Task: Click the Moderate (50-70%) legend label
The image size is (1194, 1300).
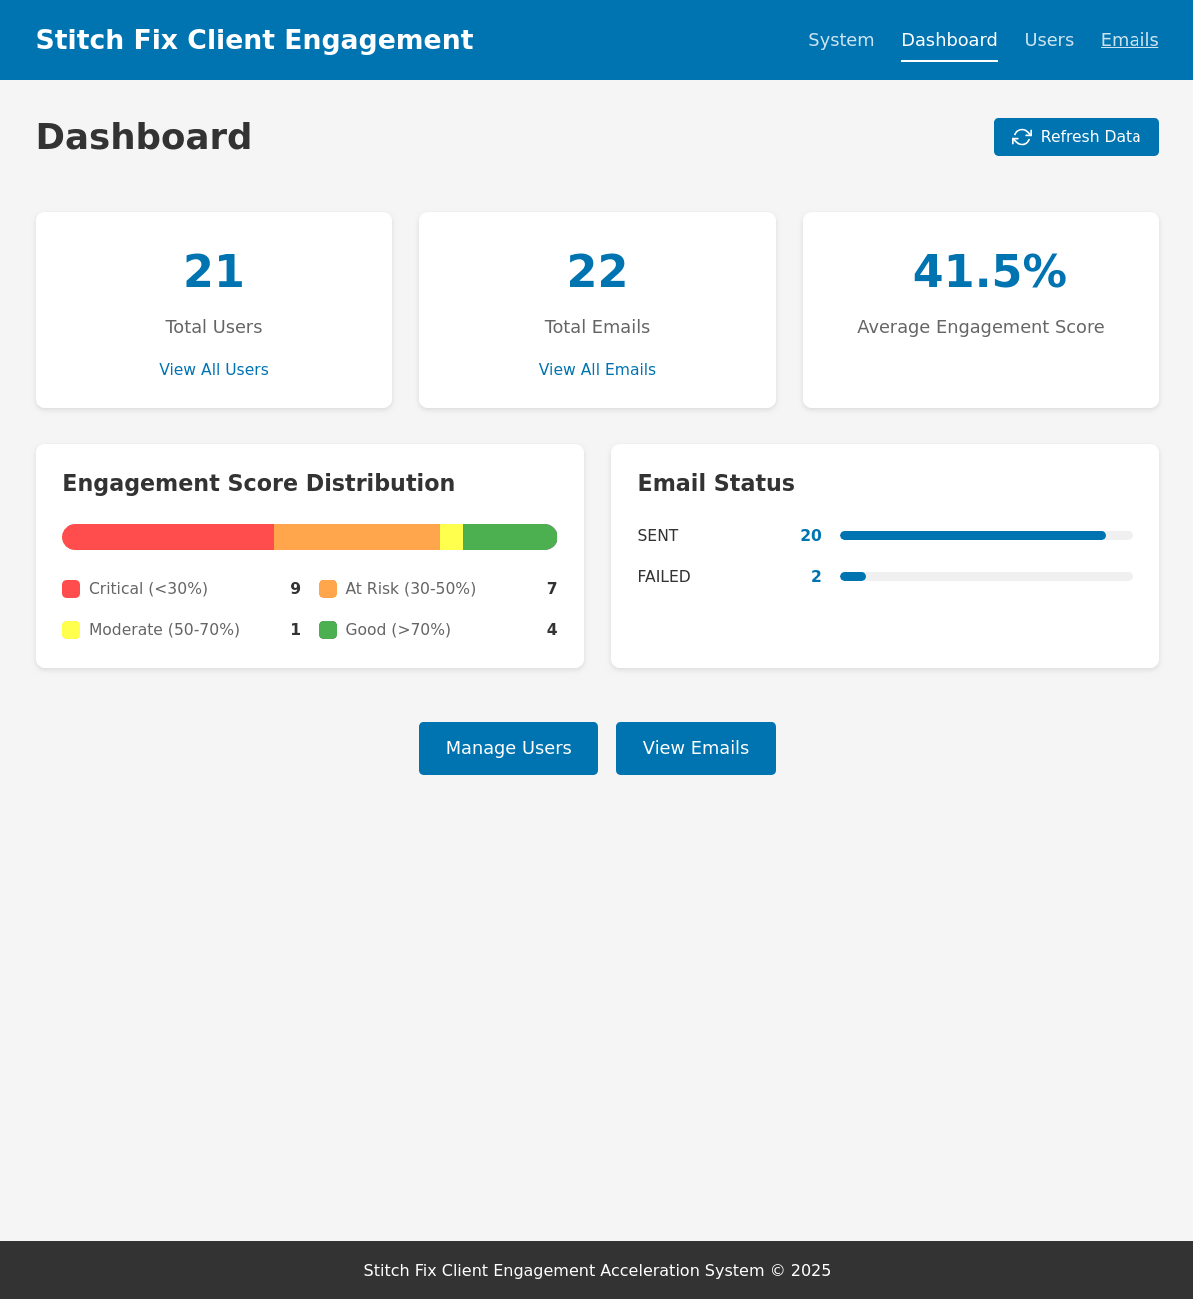Action: [164, 630]
